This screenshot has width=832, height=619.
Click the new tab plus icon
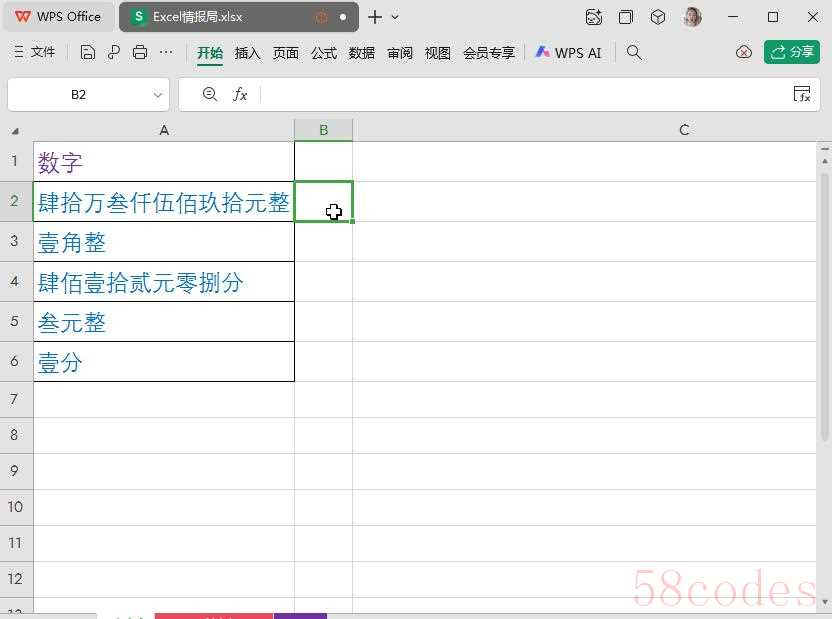(375, 17)
